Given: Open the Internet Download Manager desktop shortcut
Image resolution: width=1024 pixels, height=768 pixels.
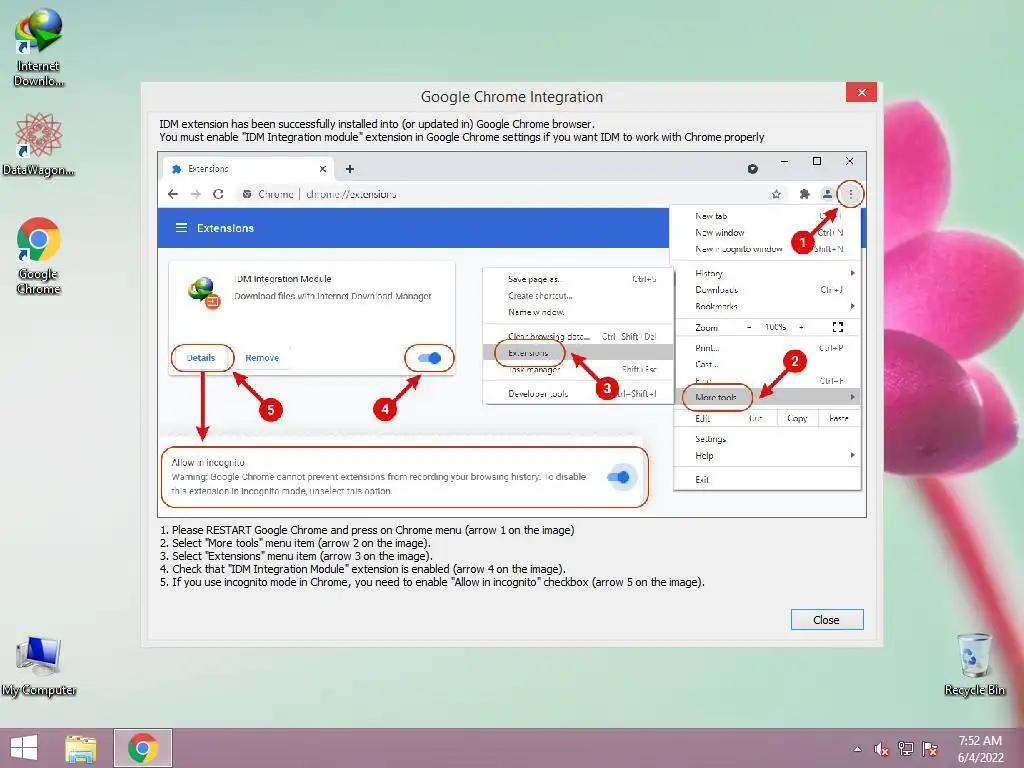Looking at the screenshot, I should (x=39, y=47).
